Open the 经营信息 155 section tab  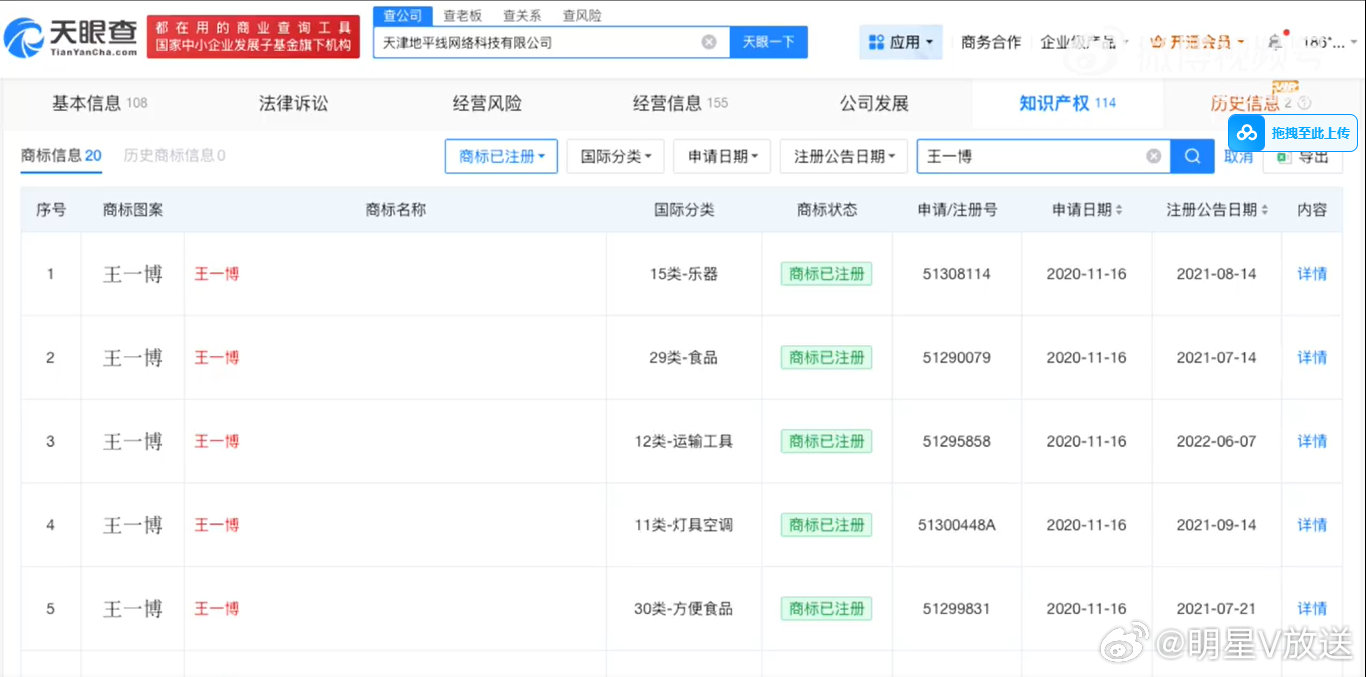(x=680, y=102)
